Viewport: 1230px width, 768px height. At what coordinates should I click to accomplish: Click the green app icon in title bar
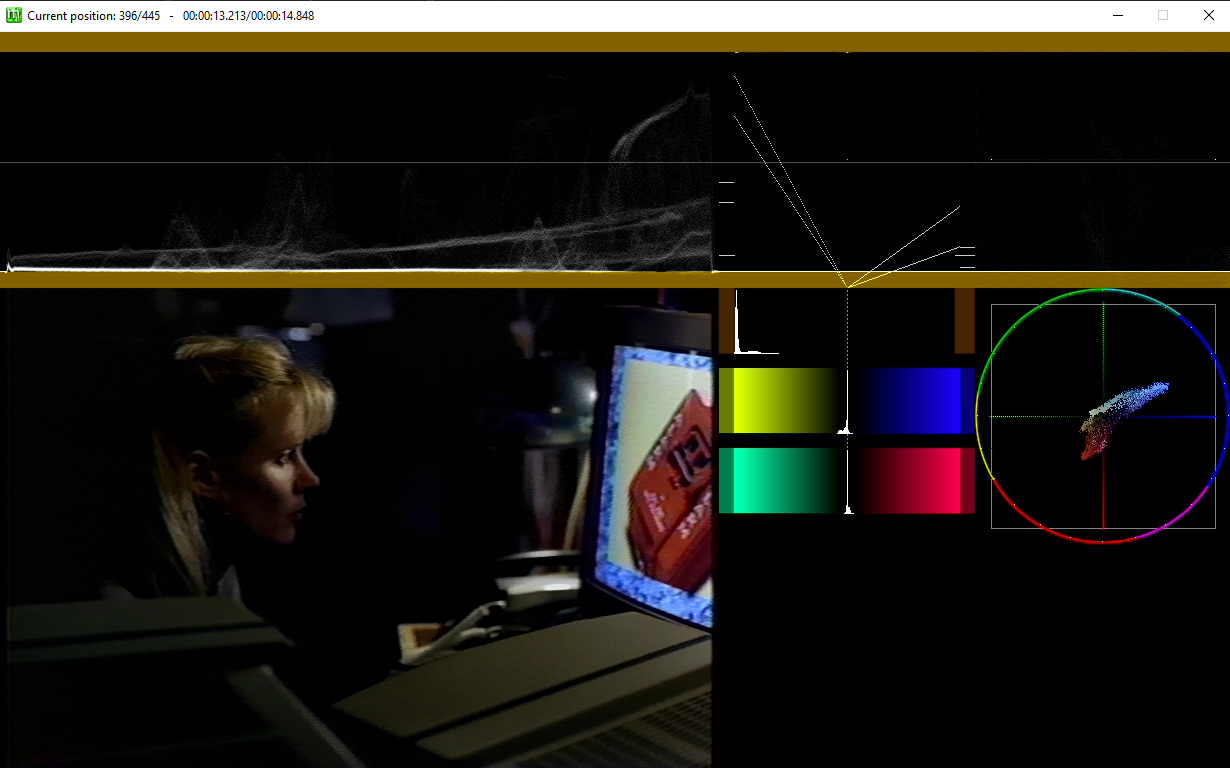14,15
